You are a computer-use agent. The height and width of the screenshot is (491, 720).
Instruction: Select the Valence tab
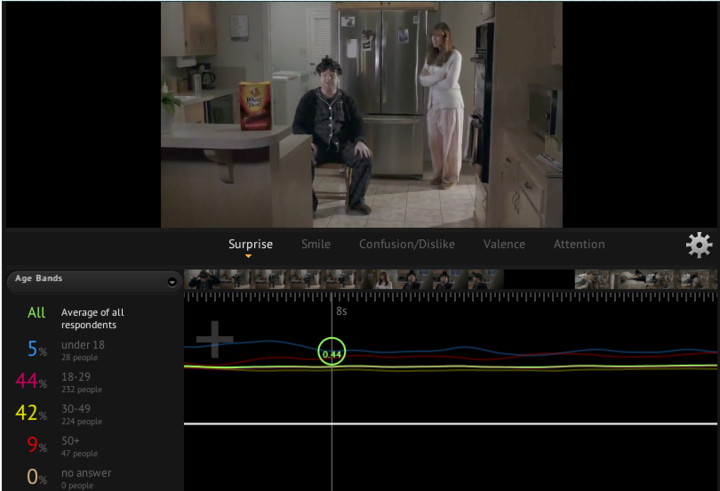click(504, 244)
